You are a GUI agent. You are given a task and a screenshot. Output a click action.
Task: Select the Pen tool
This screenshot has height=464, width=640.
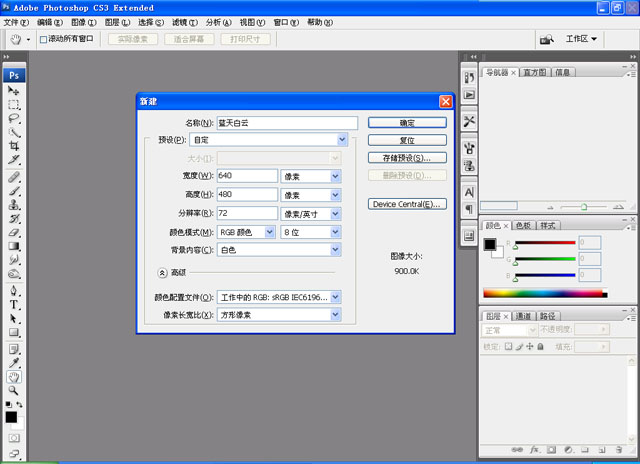point(14,291)
